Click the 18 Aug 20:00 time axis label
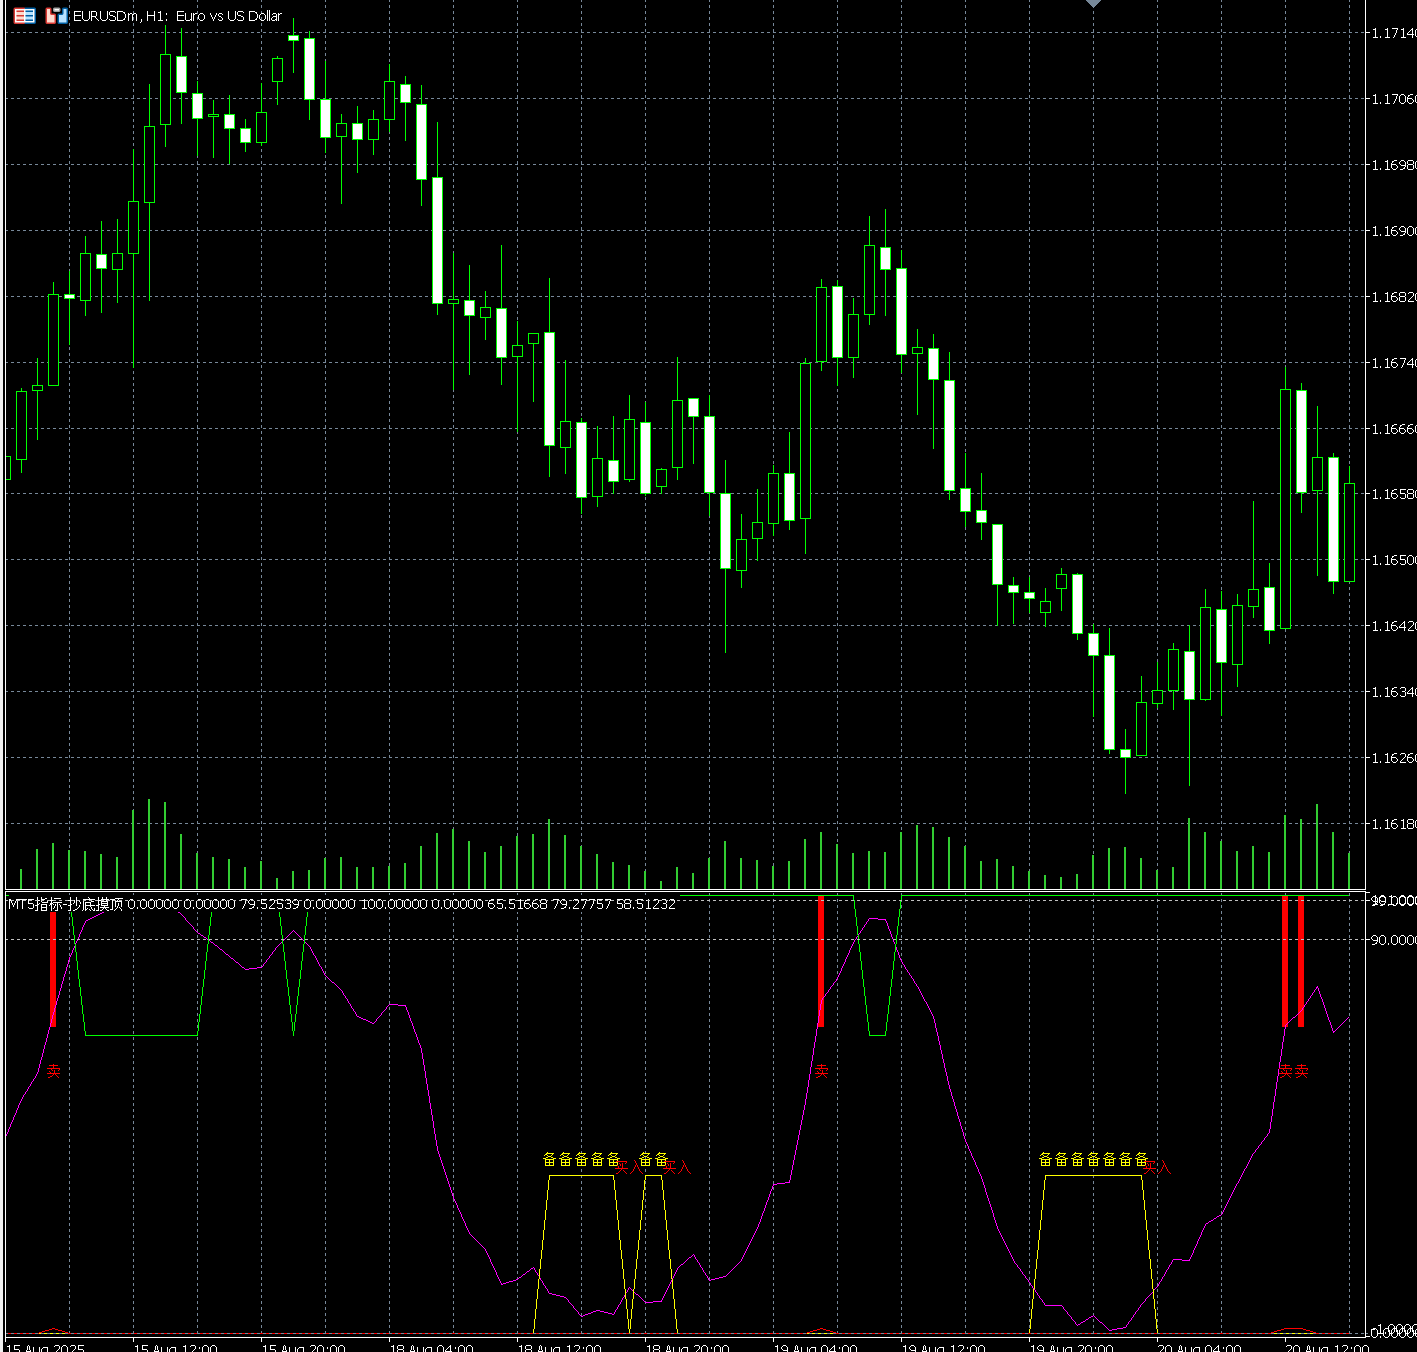 tap(688, 1346)
